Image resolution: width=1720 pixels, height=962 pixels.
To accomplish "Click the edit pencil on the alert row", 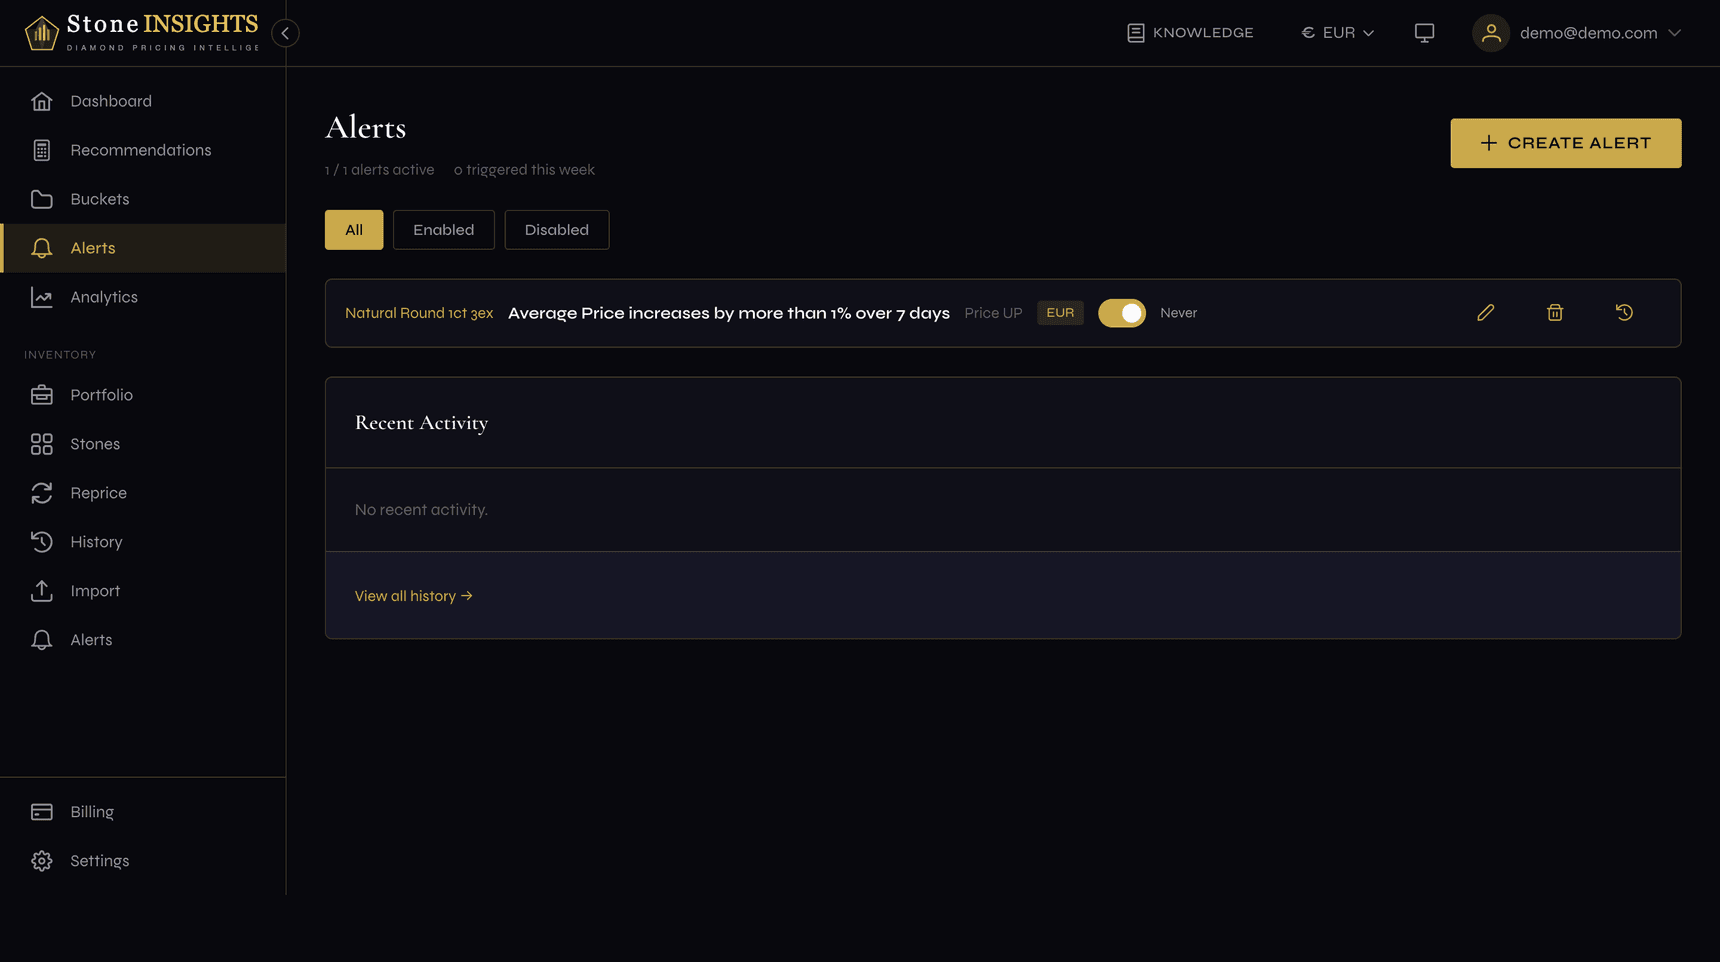I will [x=1486, y=312].
